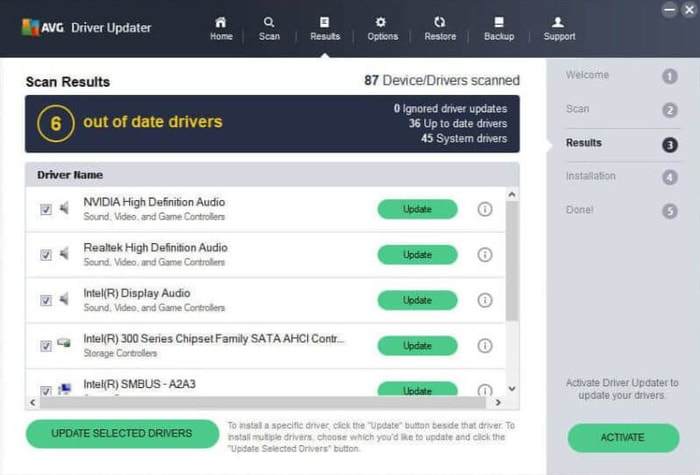Viewport: 700px width, 475px height.
Task: Click storage controller icon beside SATA AHCI driver
Action: [x=64, y=343]
